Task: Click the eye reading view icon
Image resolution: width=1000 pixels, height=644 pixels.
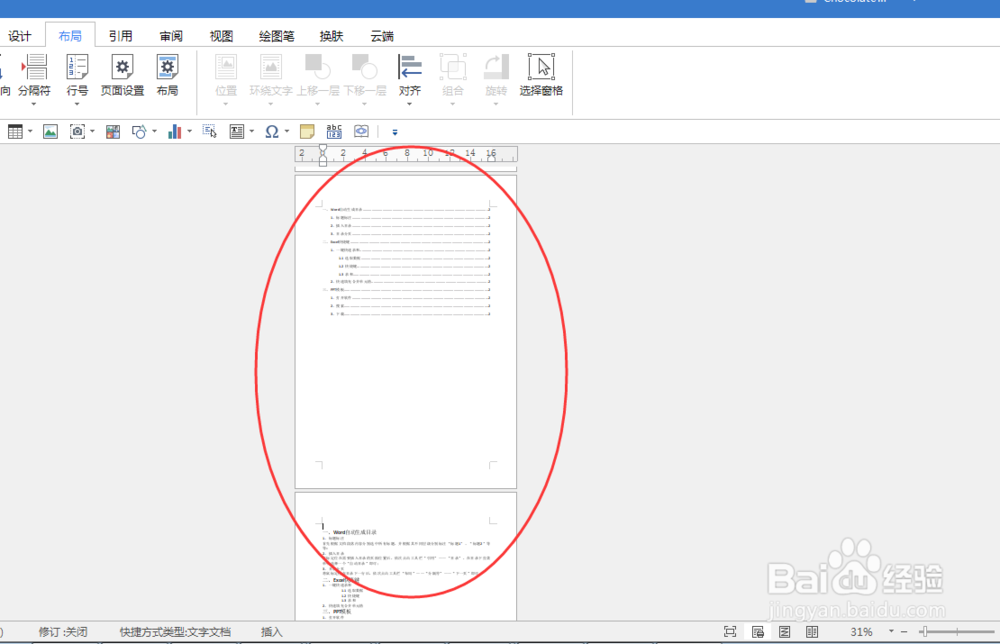Action: 361,132
